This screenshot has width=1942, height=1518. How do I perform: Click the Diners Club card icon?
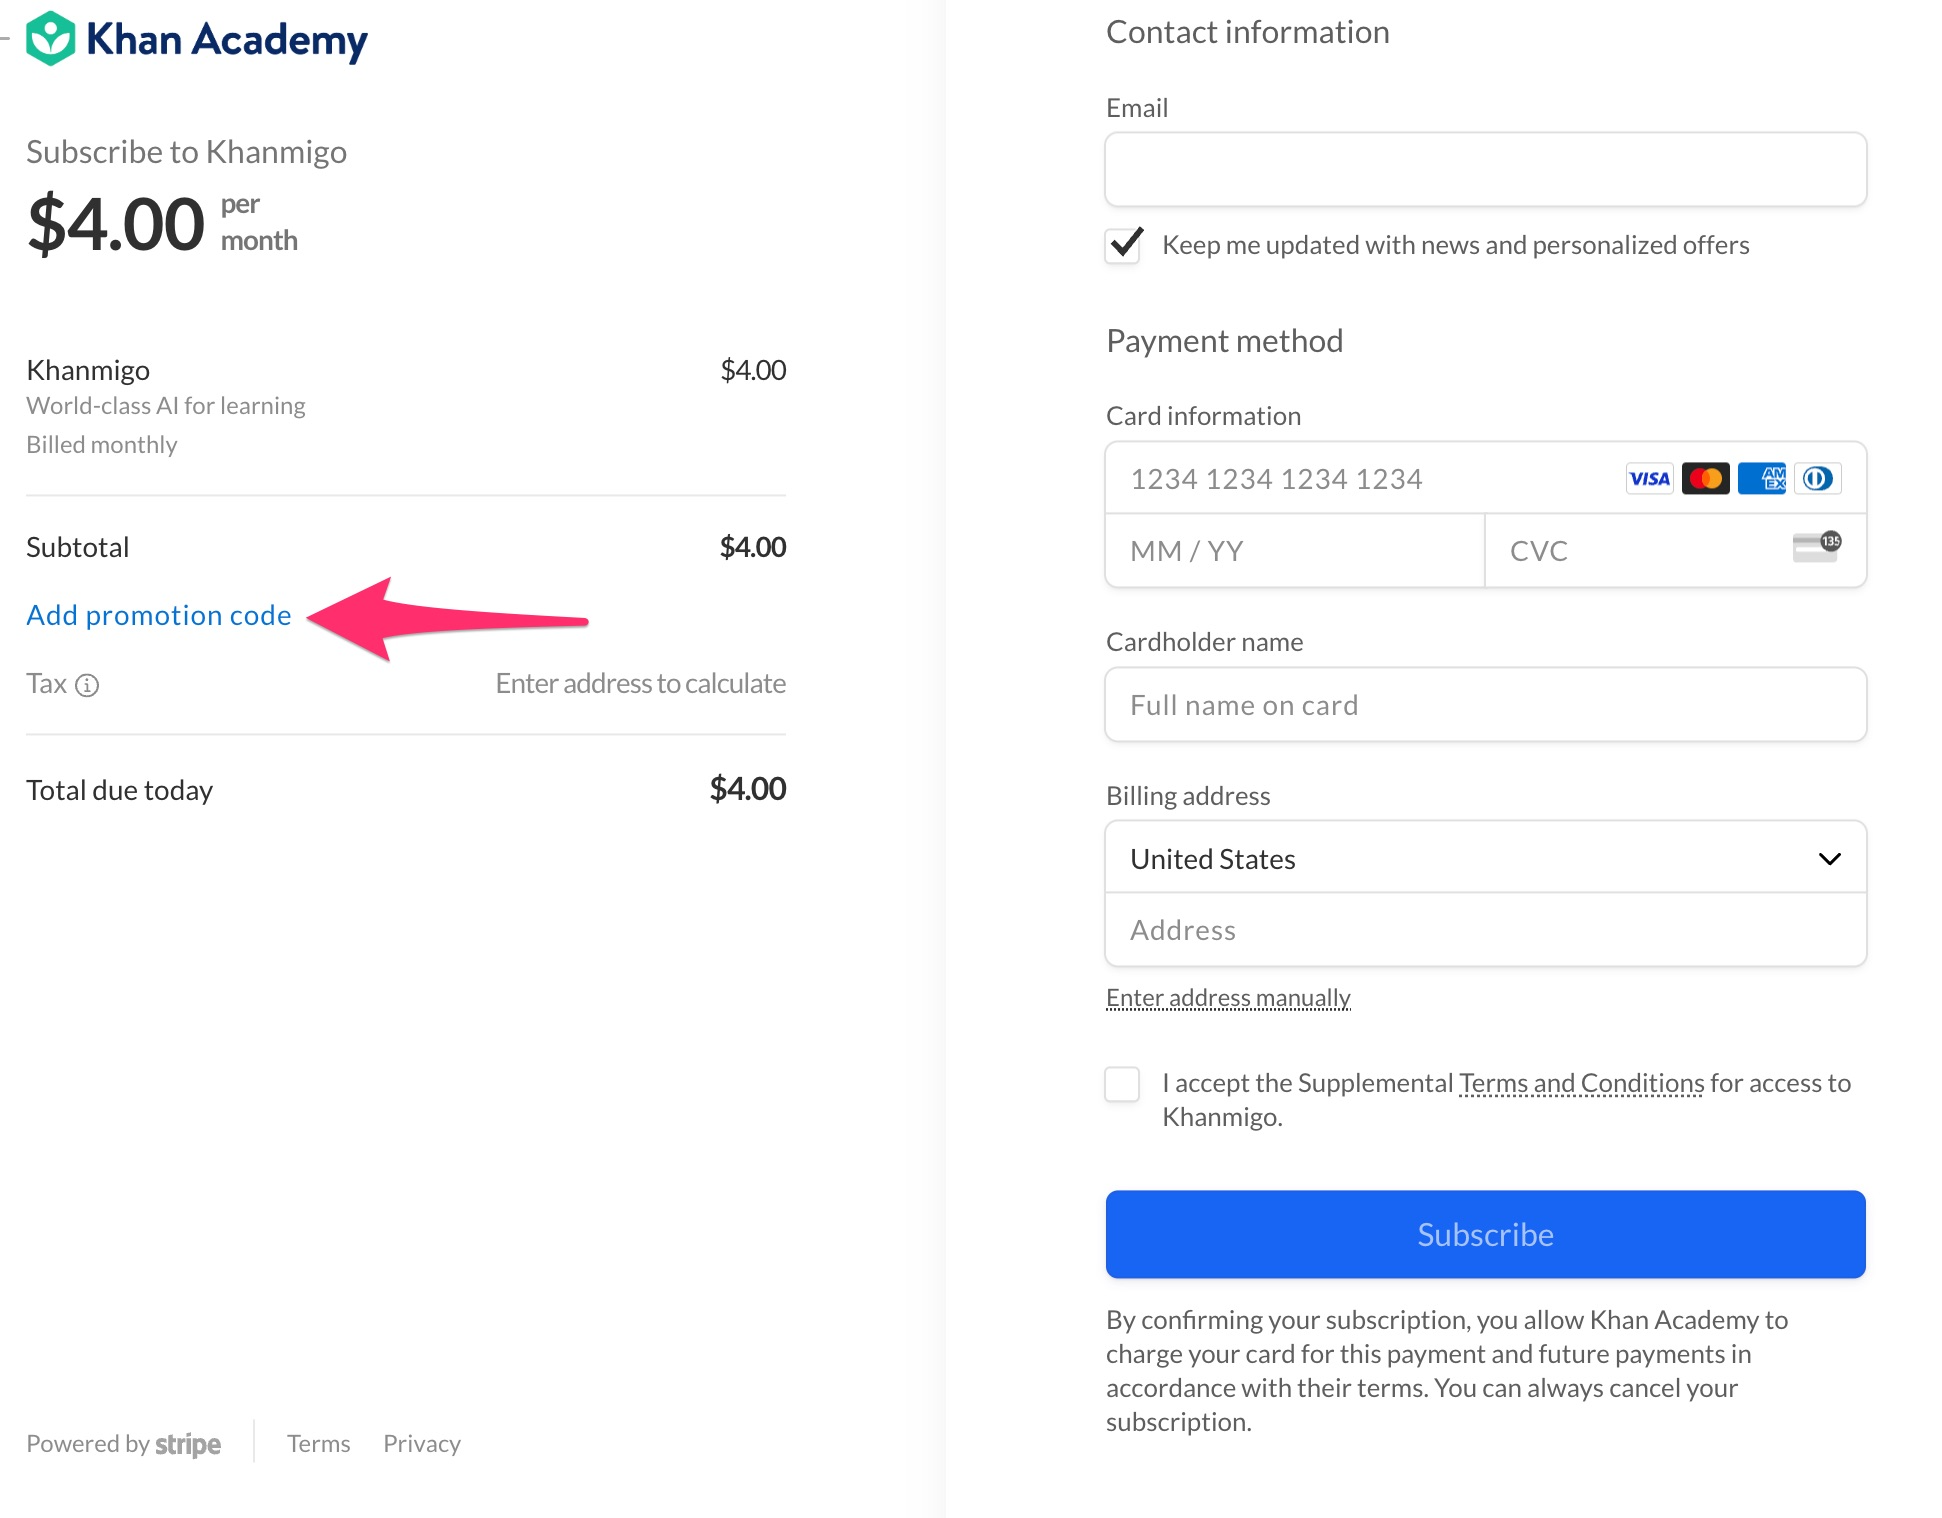tap(1817, 478)
